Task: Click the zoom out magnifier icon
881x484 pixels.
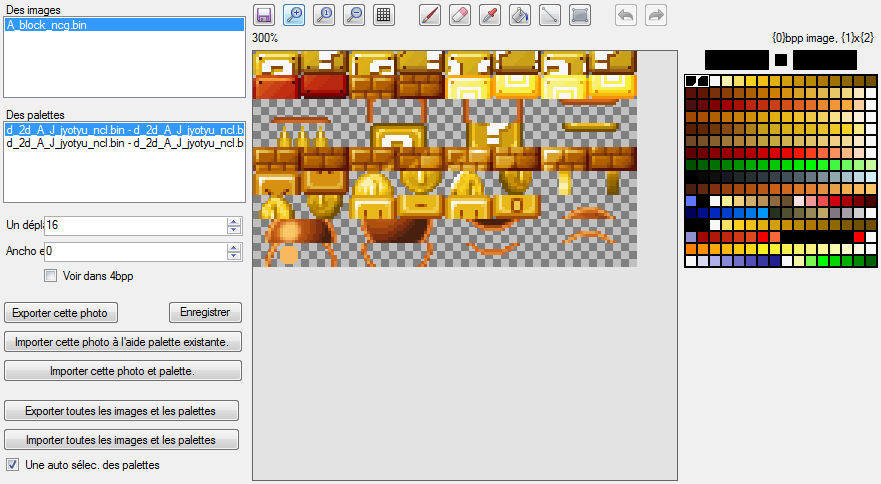Action: coord(354,15)
